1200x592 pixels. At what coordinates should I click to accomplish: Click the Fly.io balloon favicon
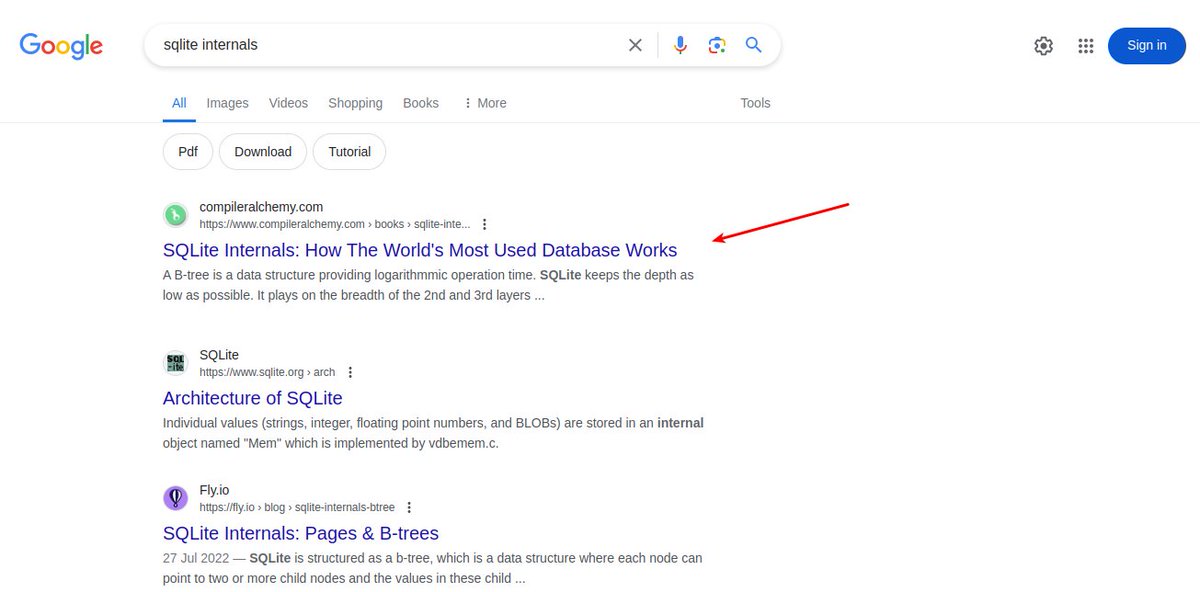[x=176, y=498]
